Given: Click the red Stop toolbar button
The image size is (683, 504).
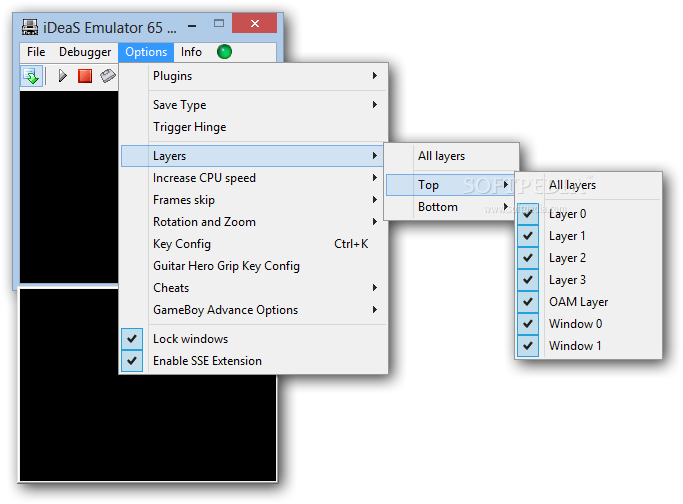Looking at the screenshot, I should (x=85, y=76).
